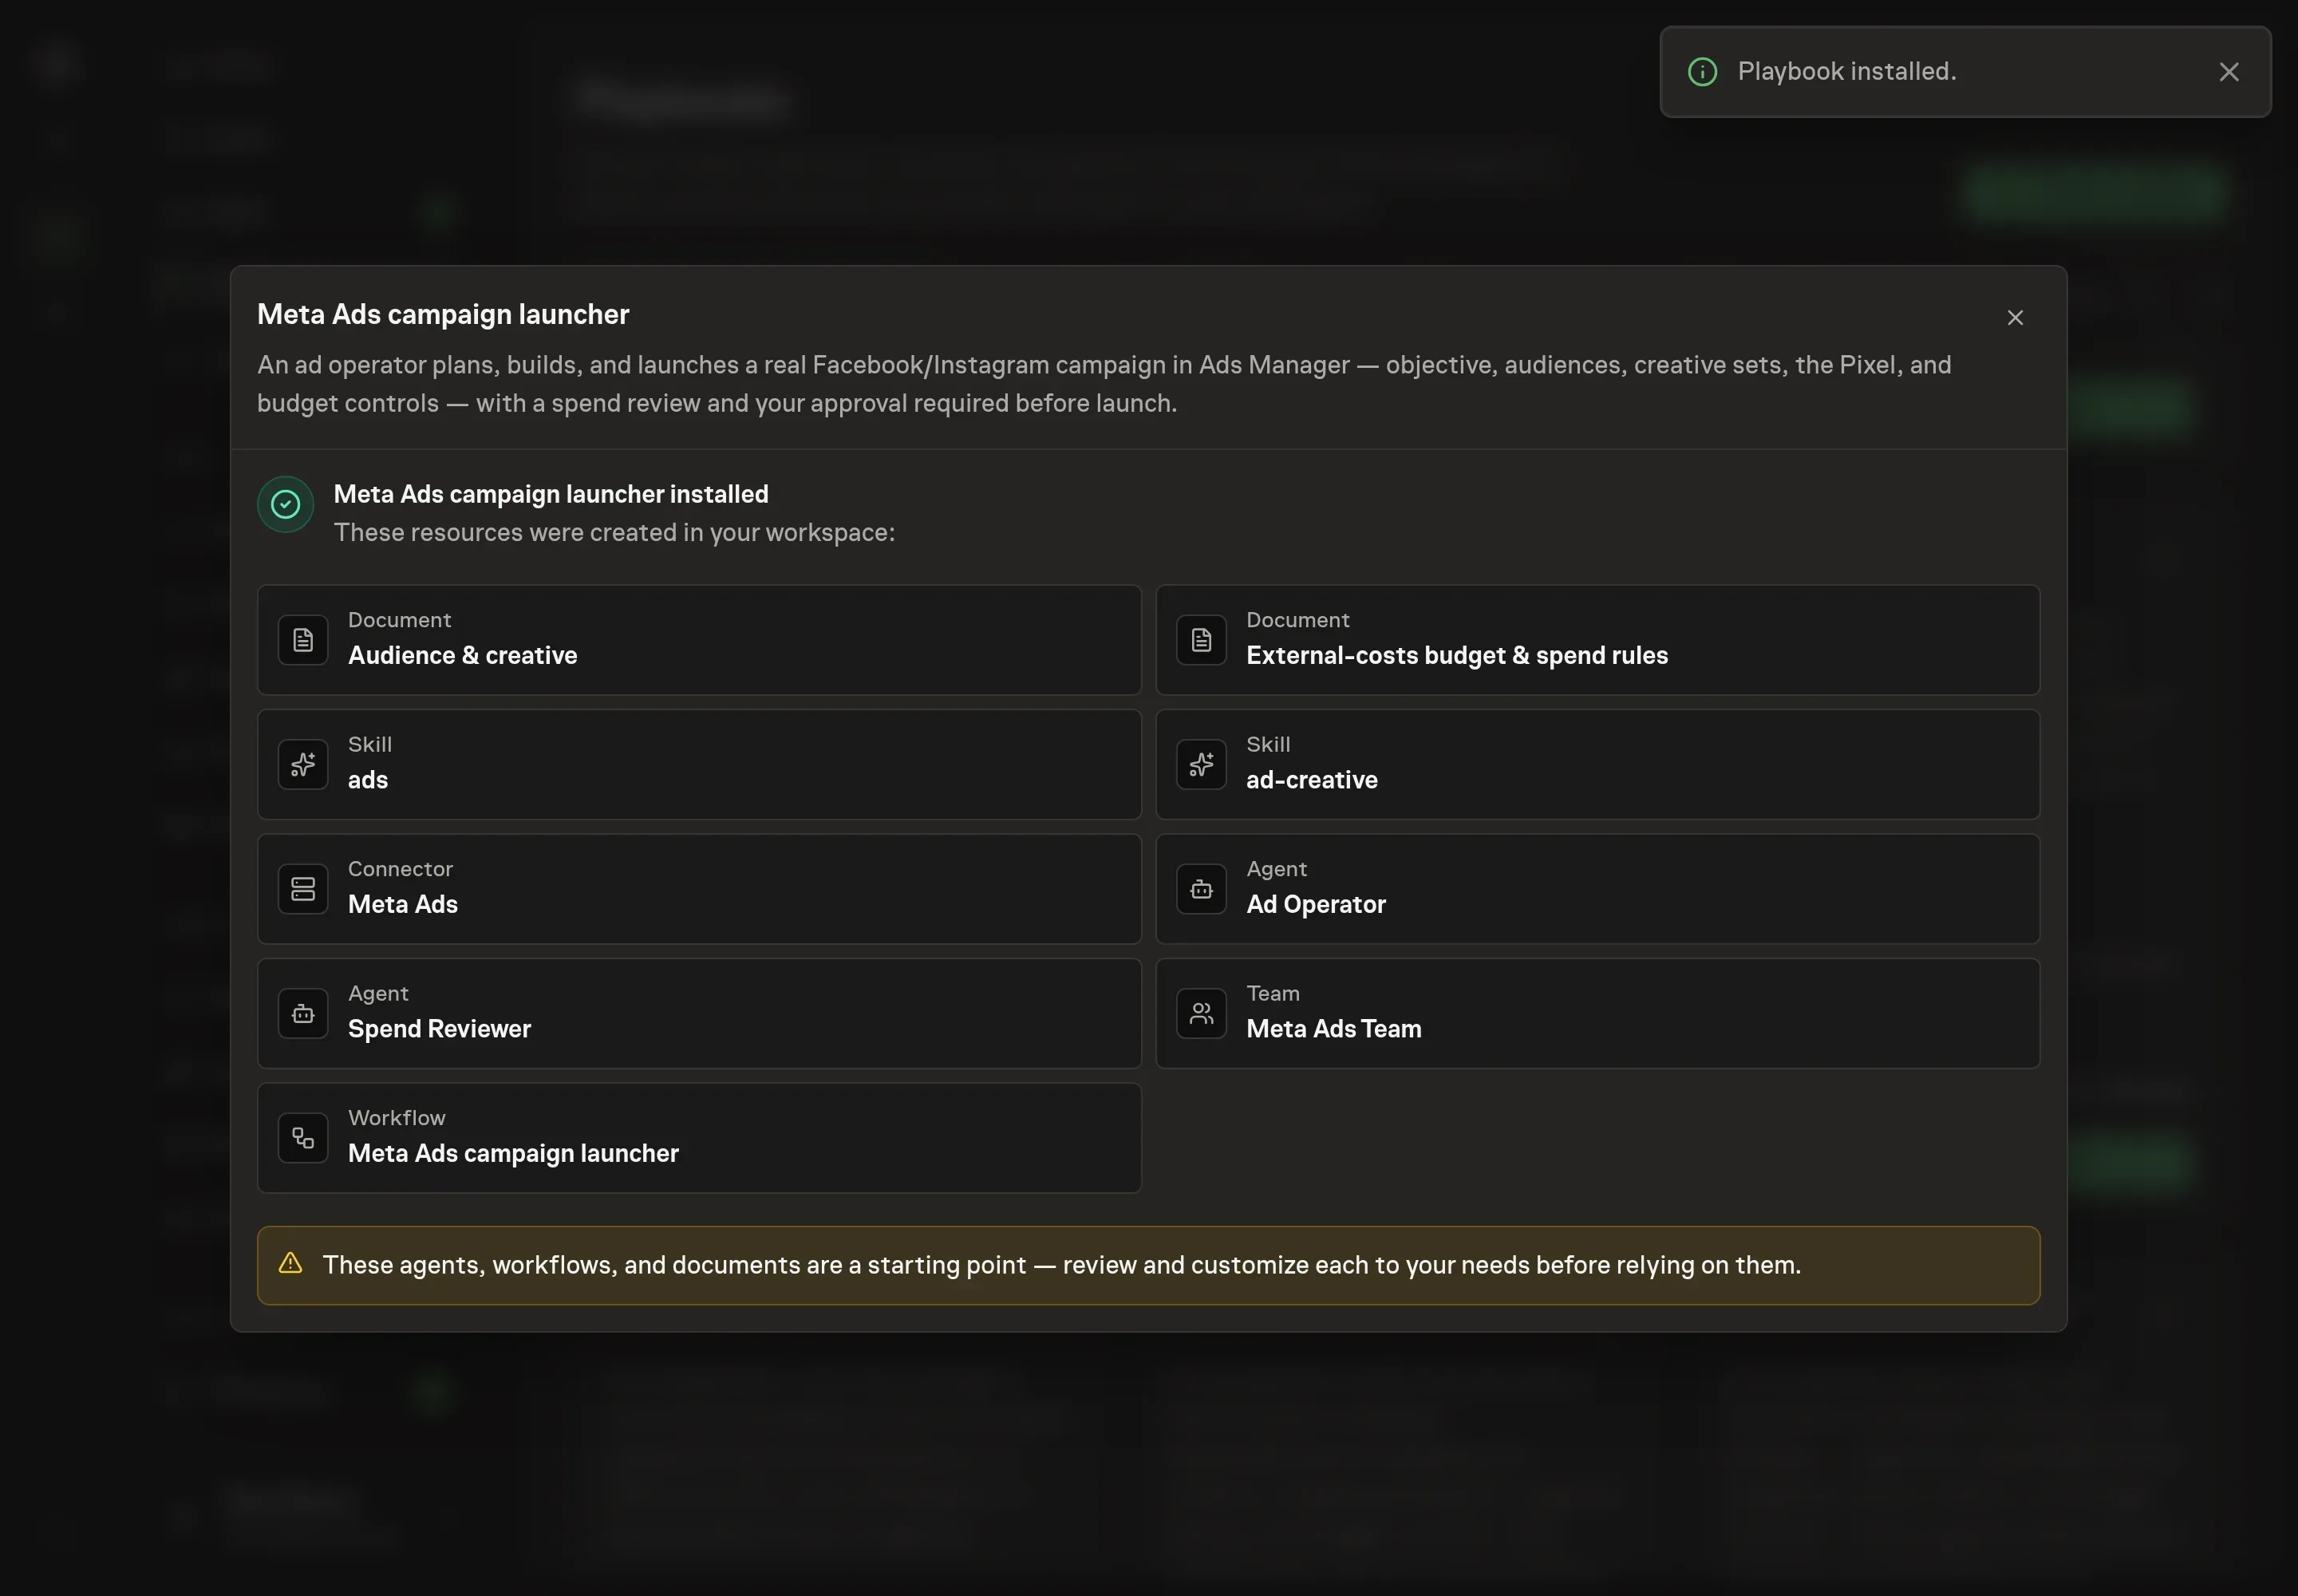The height and width of the screenshot is (1596, 2298).
Task: Click the Connector label above Meta Ads
Action: tap(400, 869)
